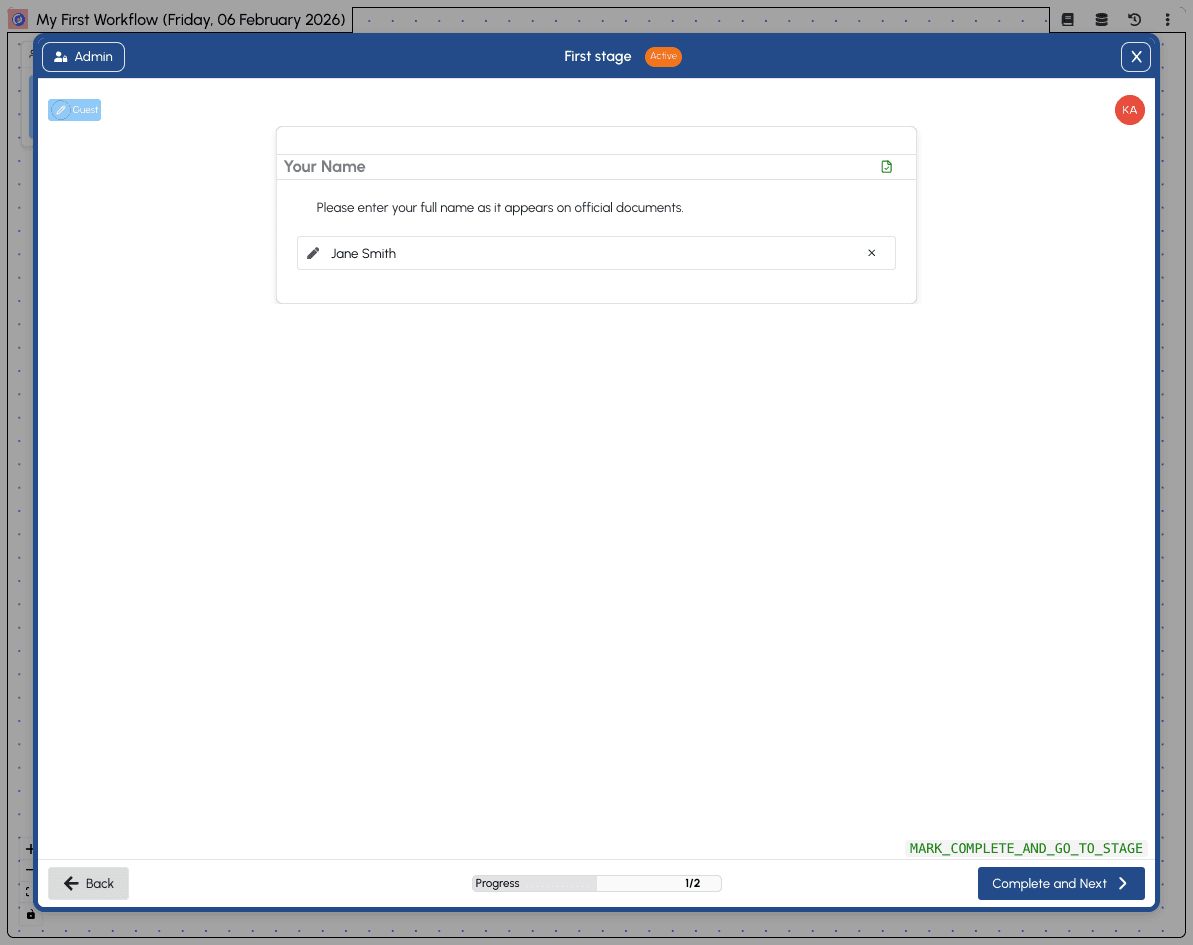
Task: Open the version history clock icon
Action: [1134, 19]
